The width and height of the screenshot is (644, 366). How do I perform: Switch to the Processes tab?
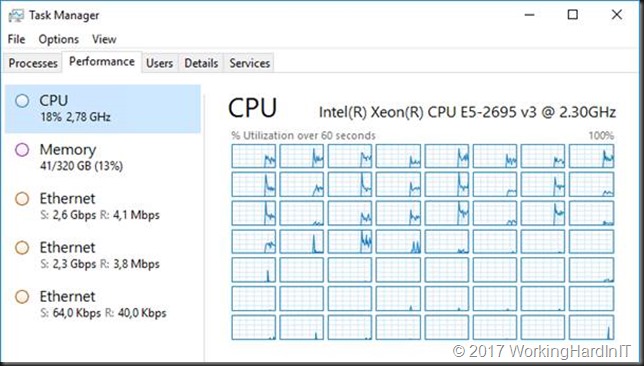point(33,63)
